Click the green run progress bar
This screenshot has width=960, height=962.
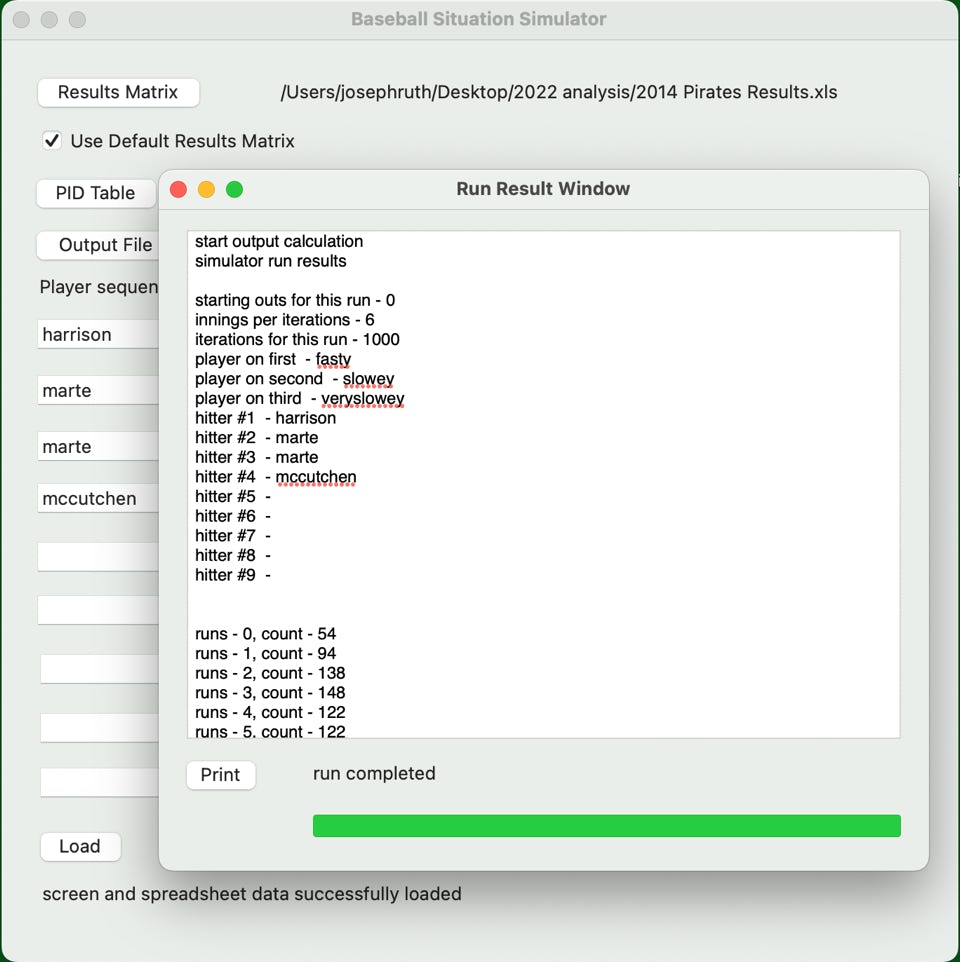point(607,826)
